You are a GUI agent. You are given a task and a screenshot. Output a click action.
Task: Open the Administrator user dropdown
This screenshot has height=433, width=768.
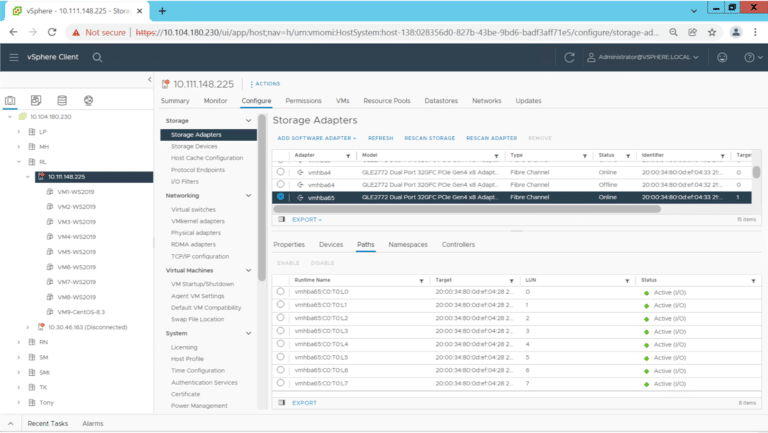(x=643, y=57)
